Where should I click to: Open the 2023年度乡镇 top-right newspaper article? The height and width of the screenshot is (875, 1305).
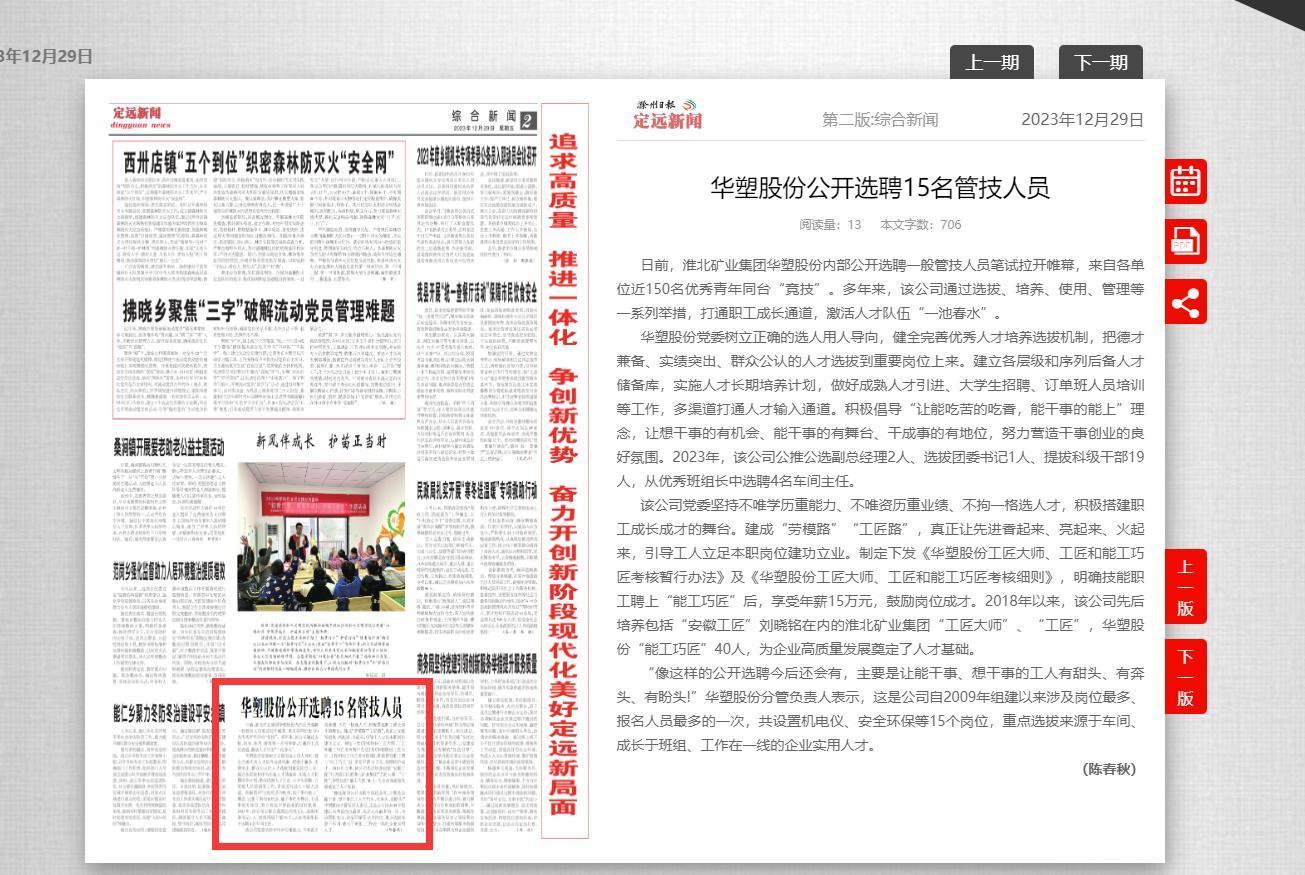pos(477,158)
